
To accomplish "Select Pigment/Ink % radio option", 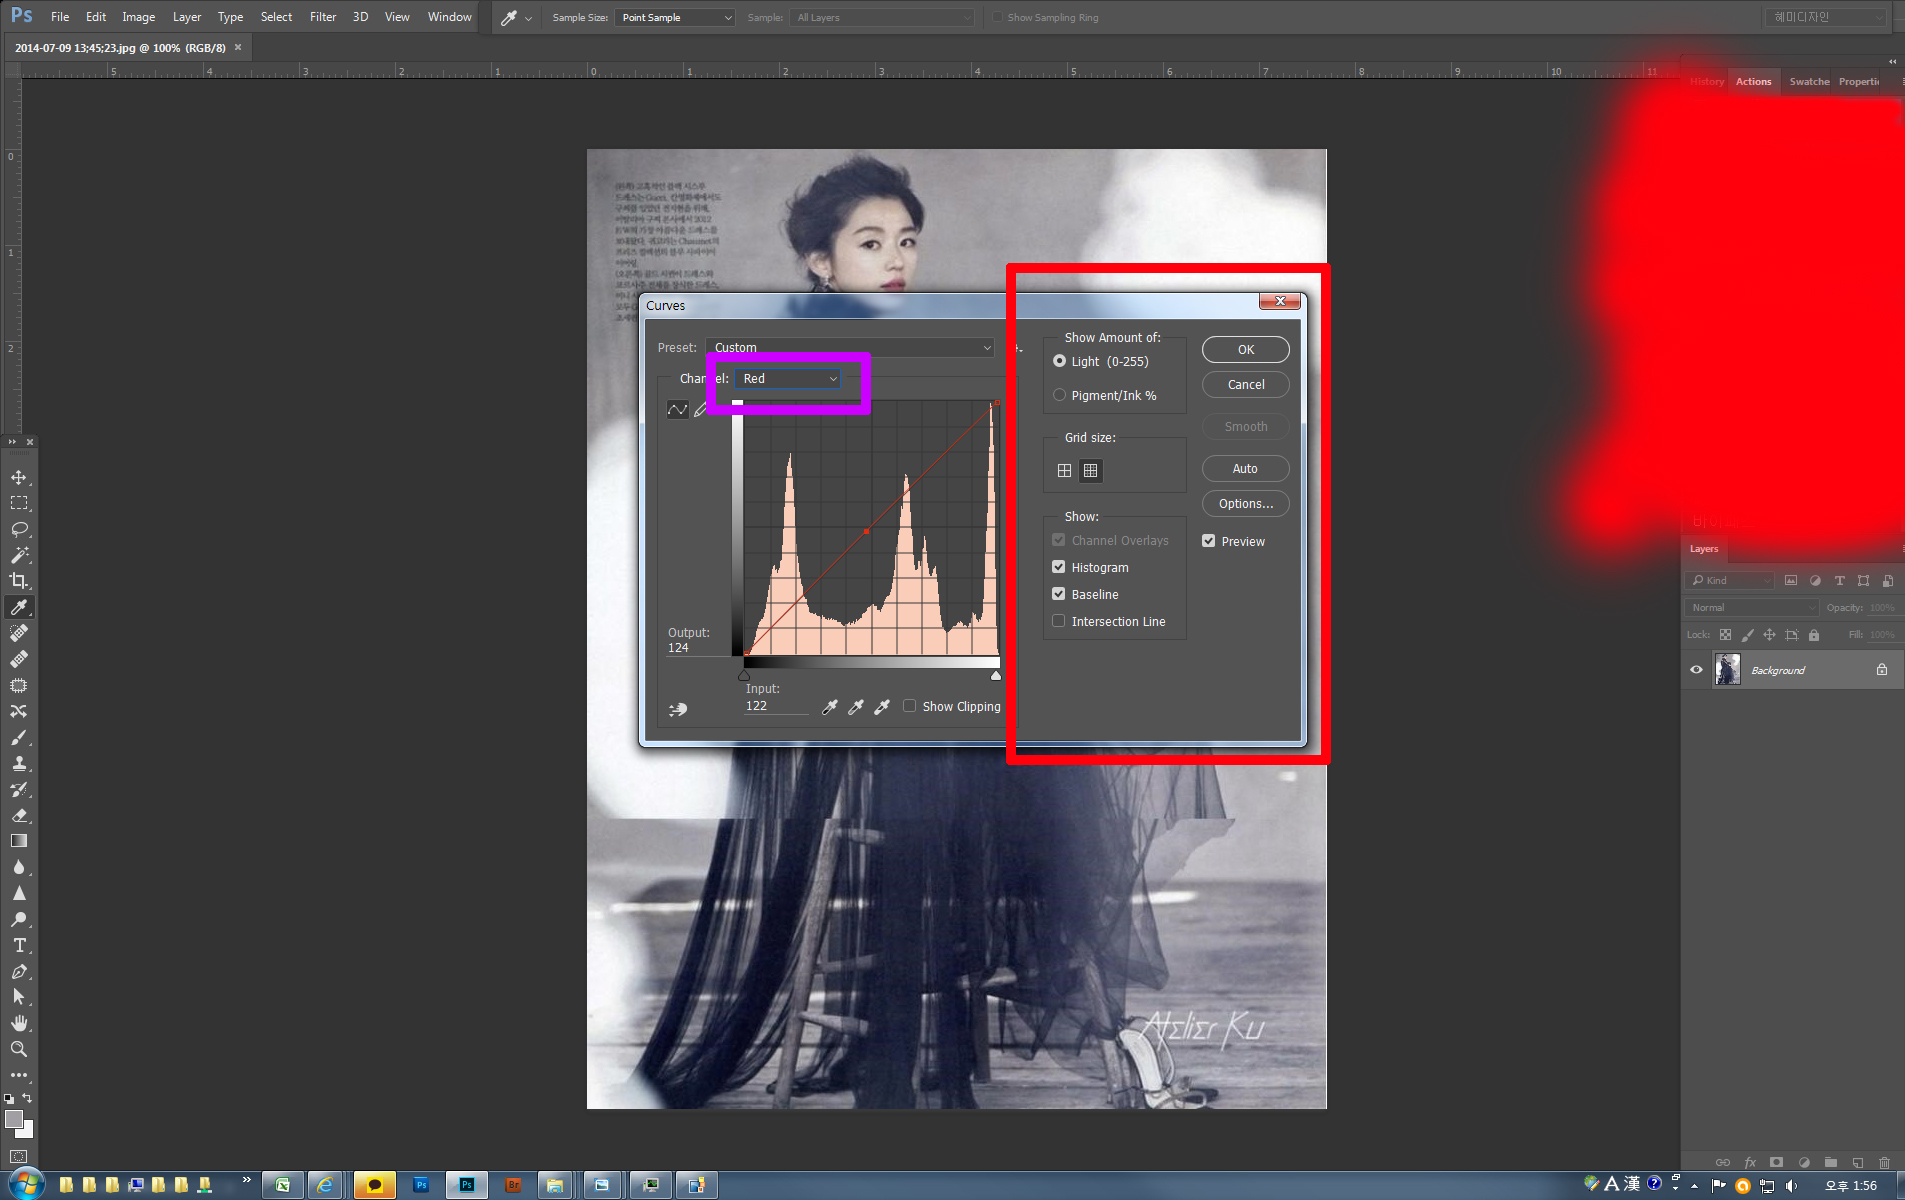I will [x=1060, y=395].
